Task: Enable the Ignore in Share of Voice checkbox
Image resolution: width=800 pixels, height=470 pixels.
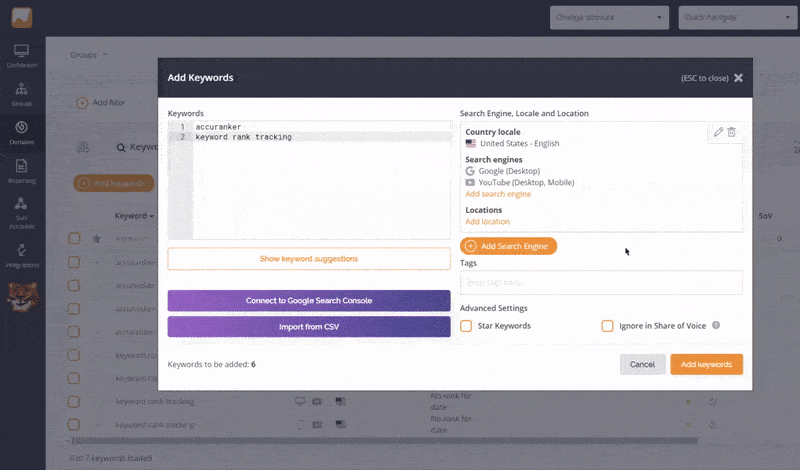Action: (607, 326)
